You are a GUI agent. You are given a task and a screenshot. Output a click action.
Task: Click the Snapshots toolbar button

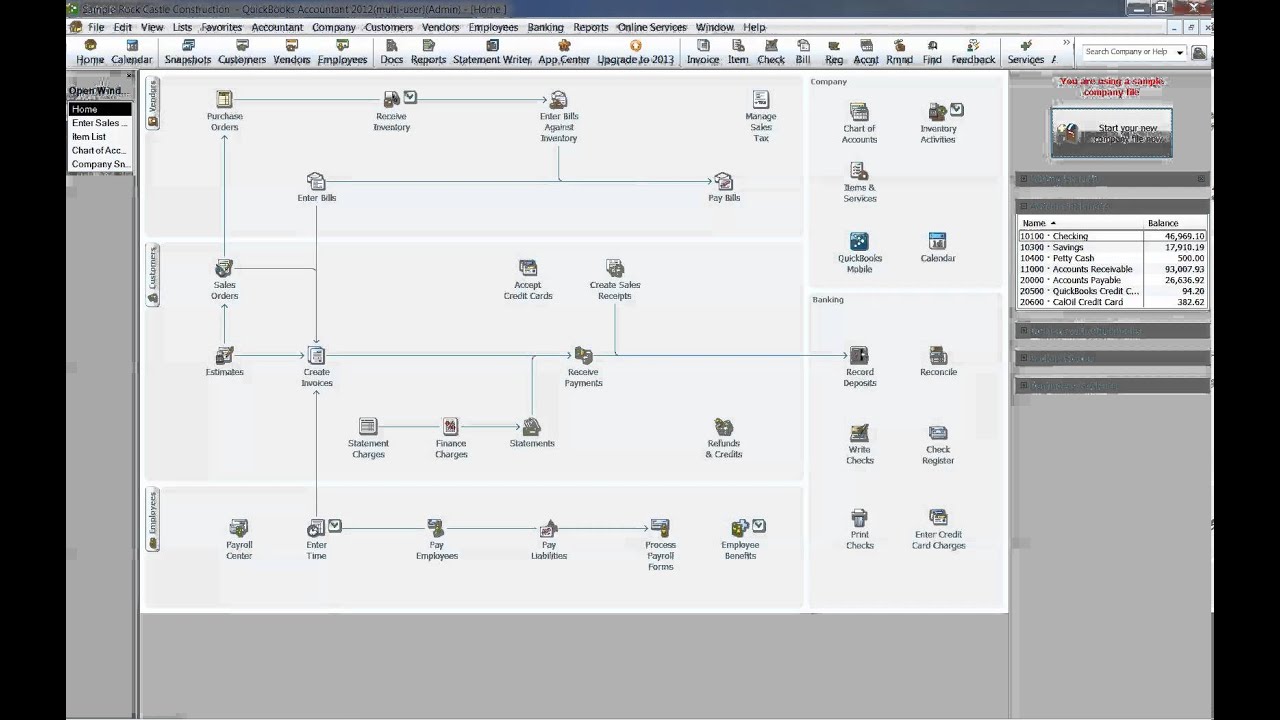point(188,52)
